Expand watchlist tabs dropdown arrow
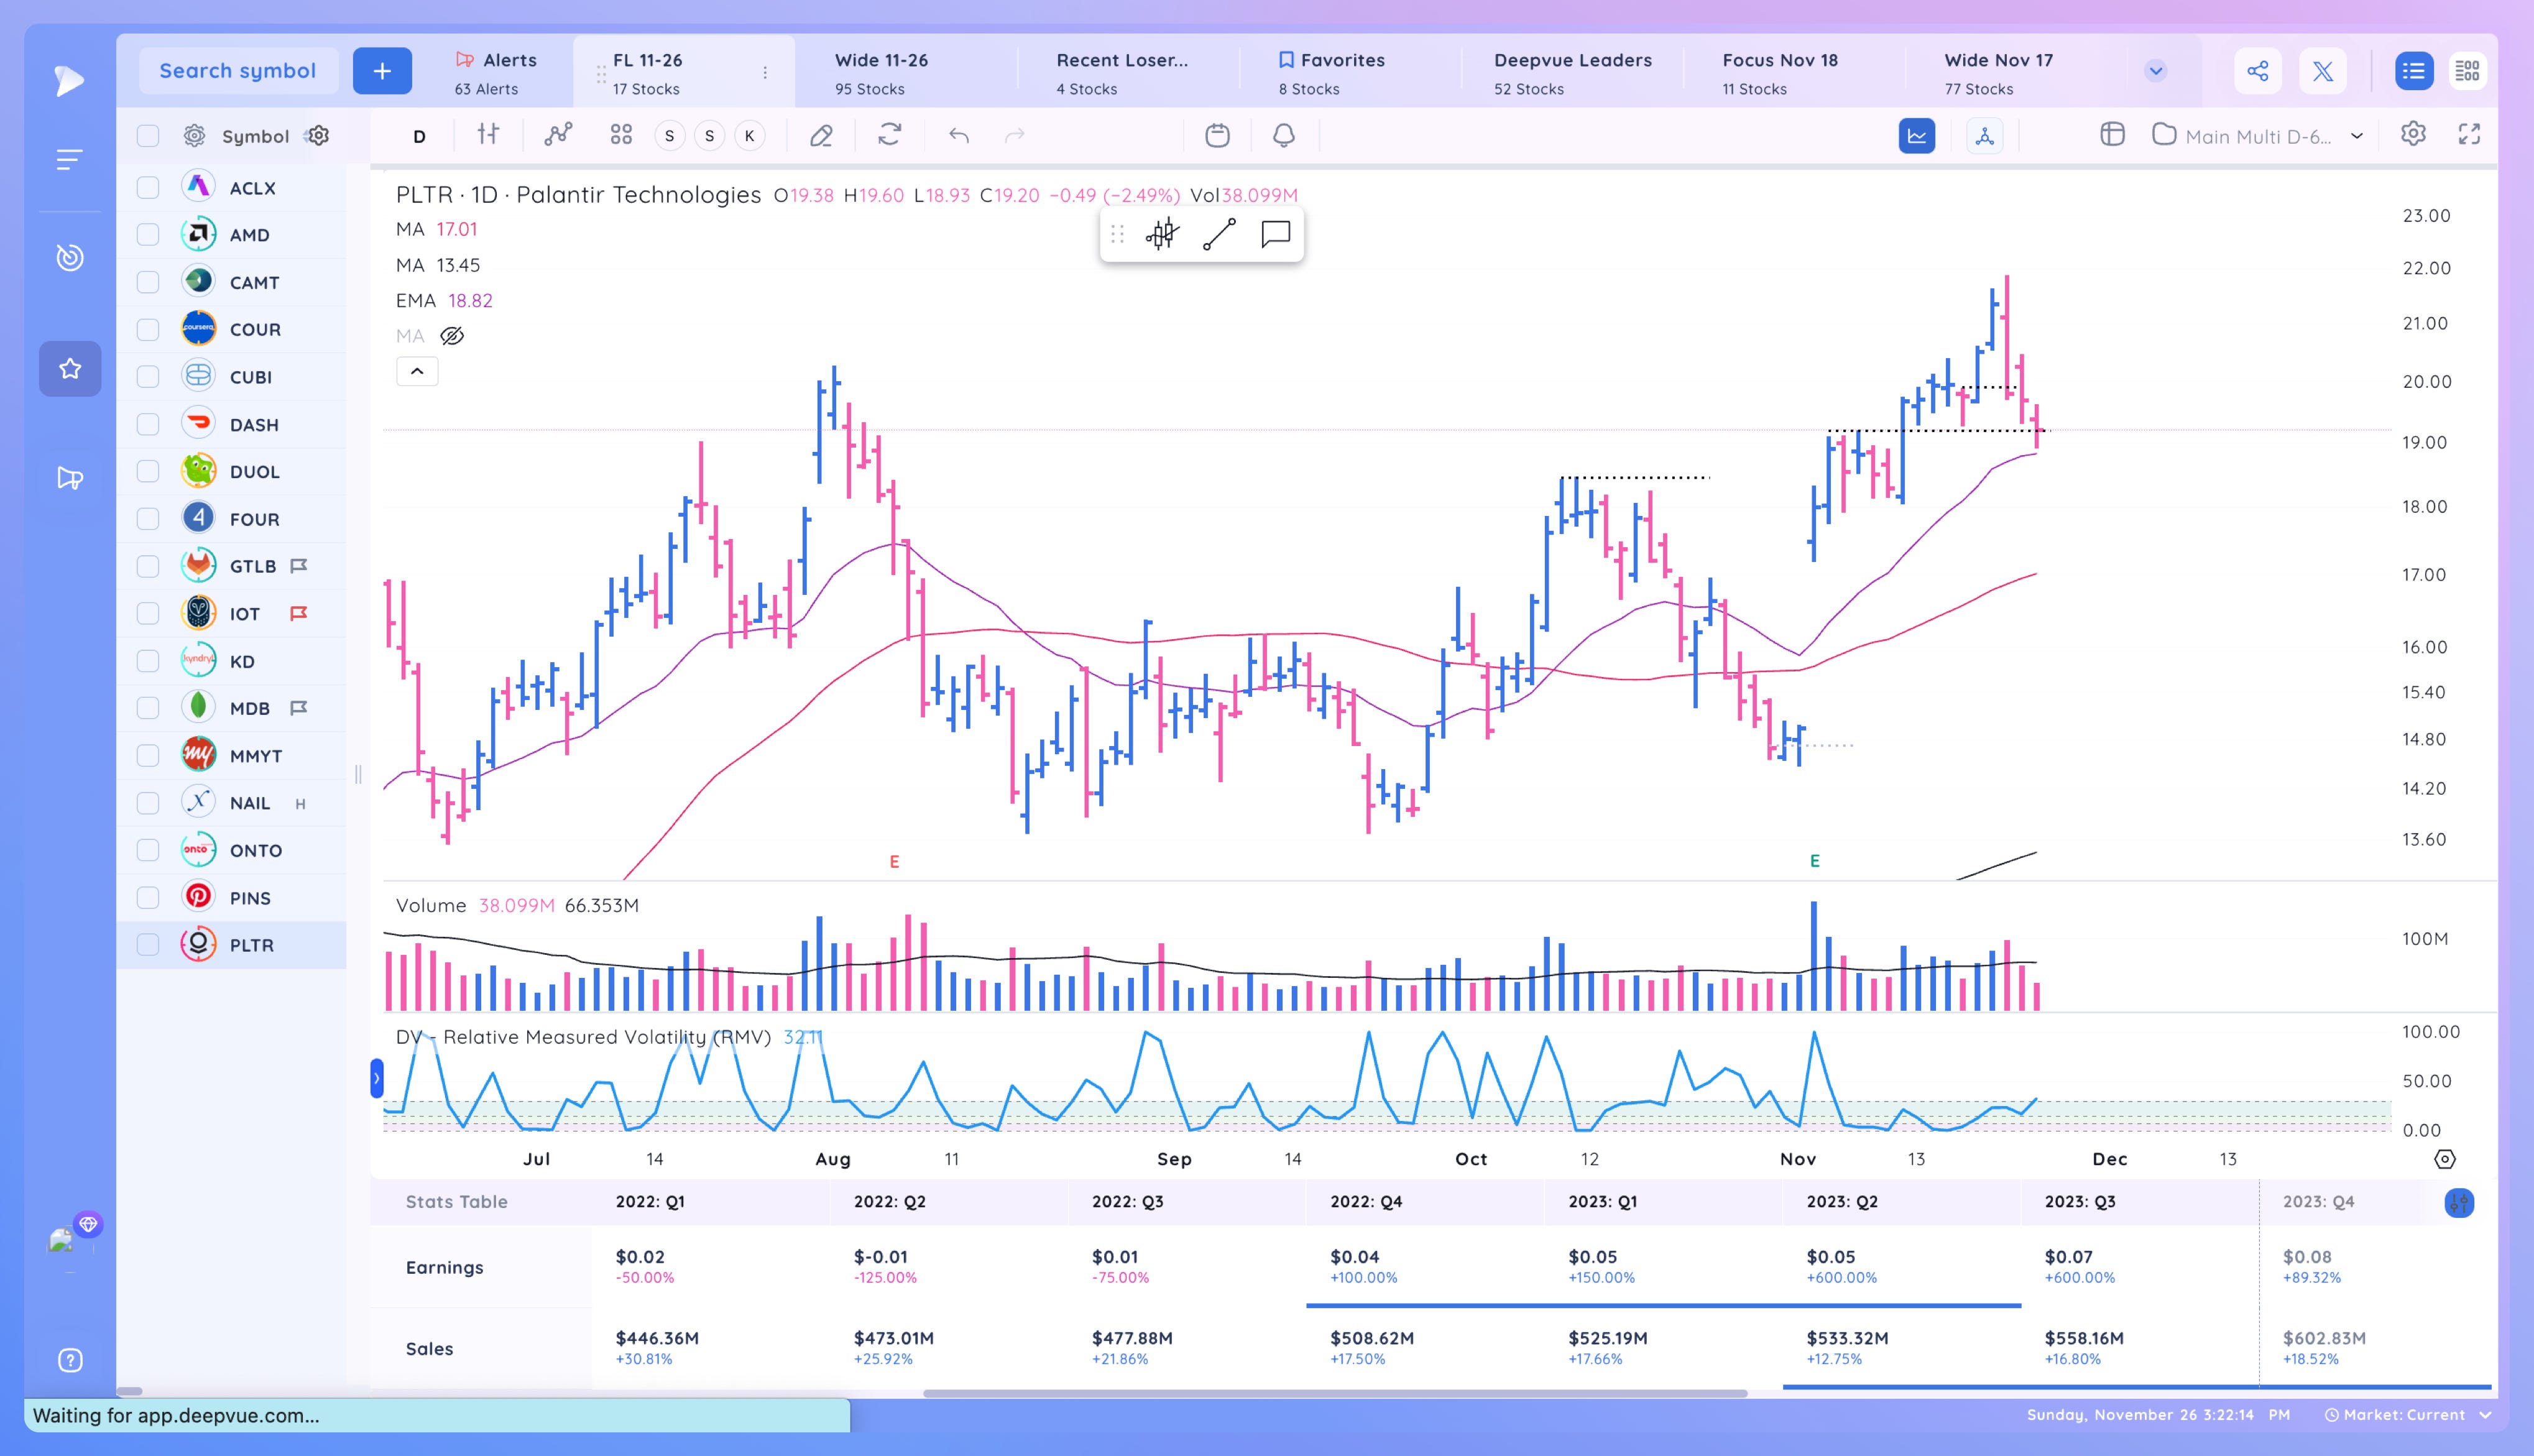This screenshot has height=1456, width=2534. point(2156,71)
